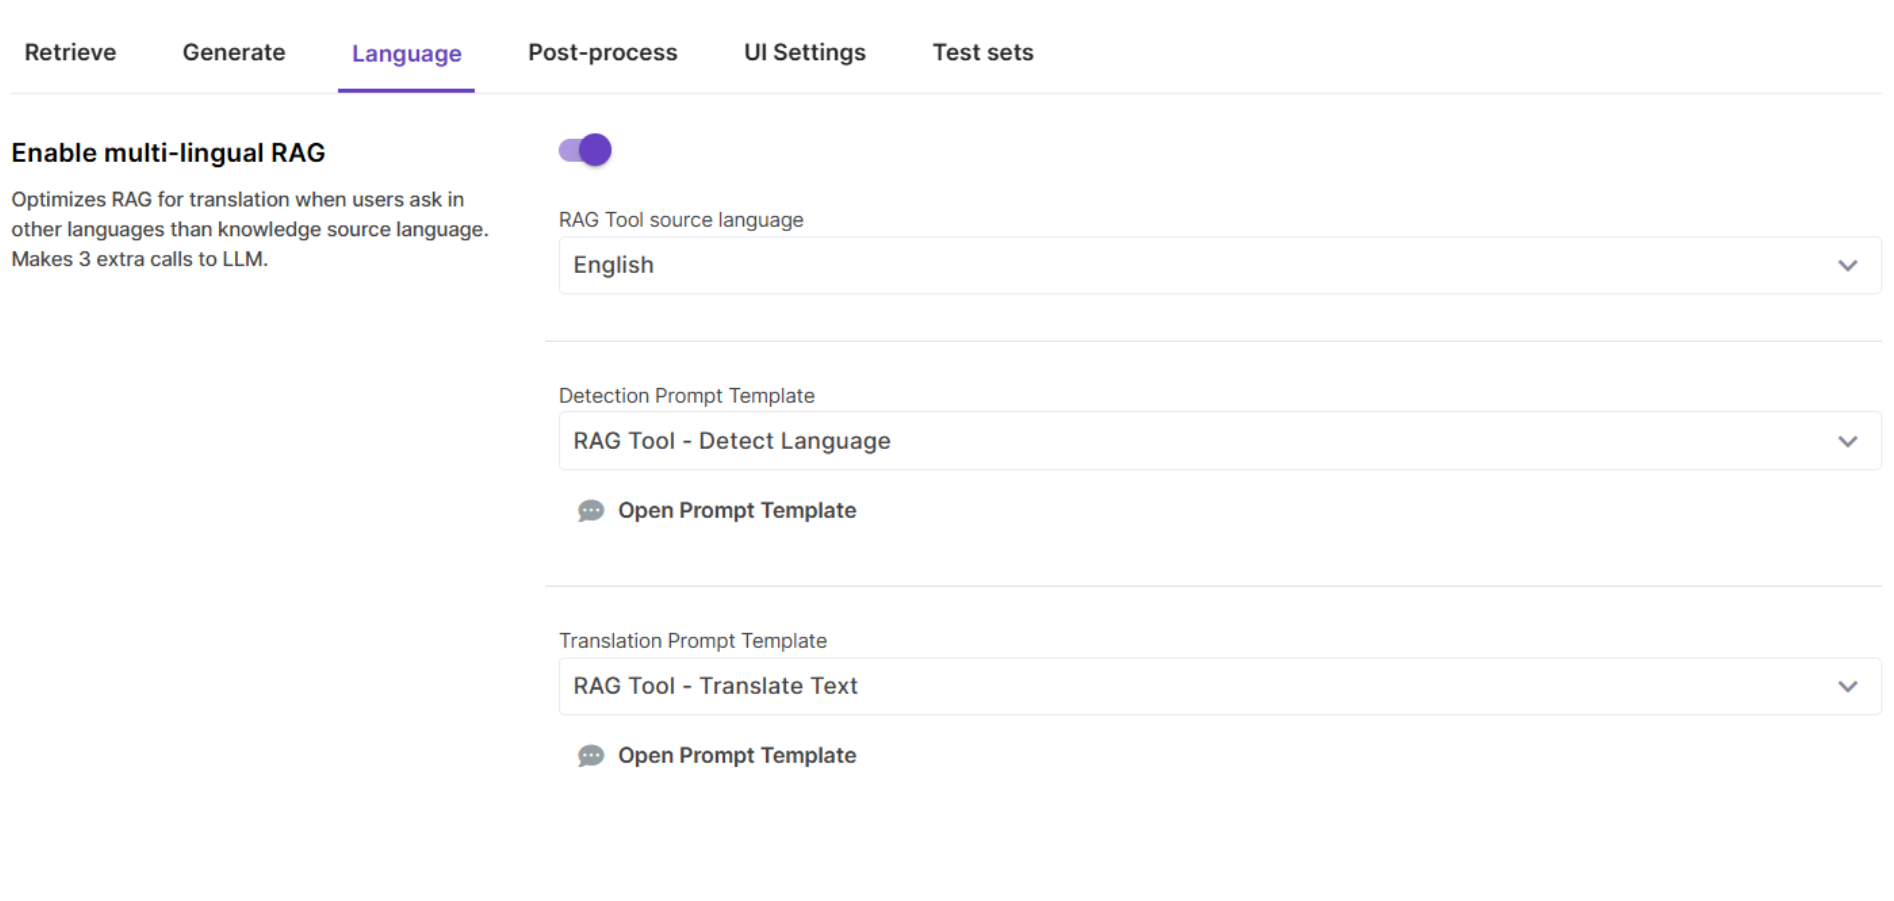
Task: Click the Enable multi-lingual RAG heading
Action: 168,153
